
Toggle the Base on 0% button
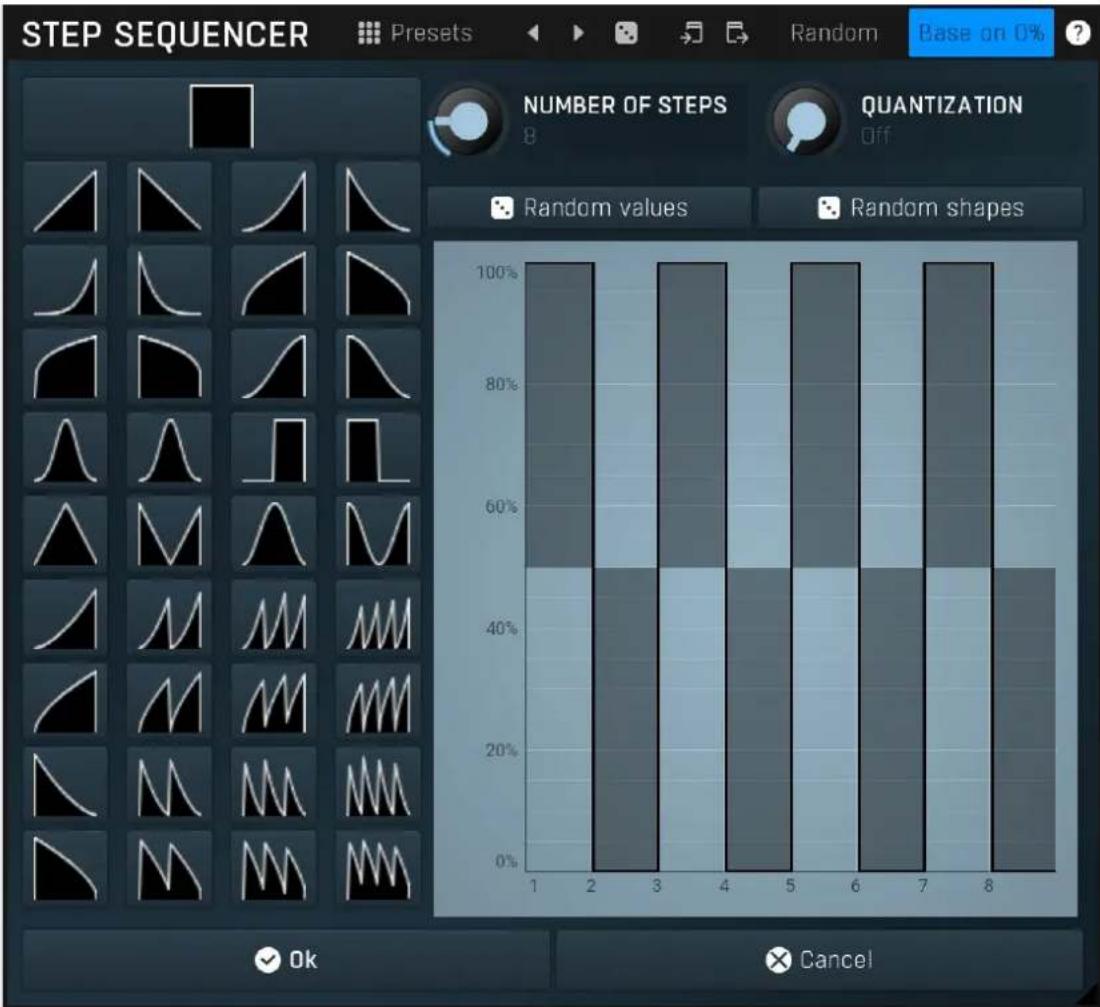(x=981, y=33)
